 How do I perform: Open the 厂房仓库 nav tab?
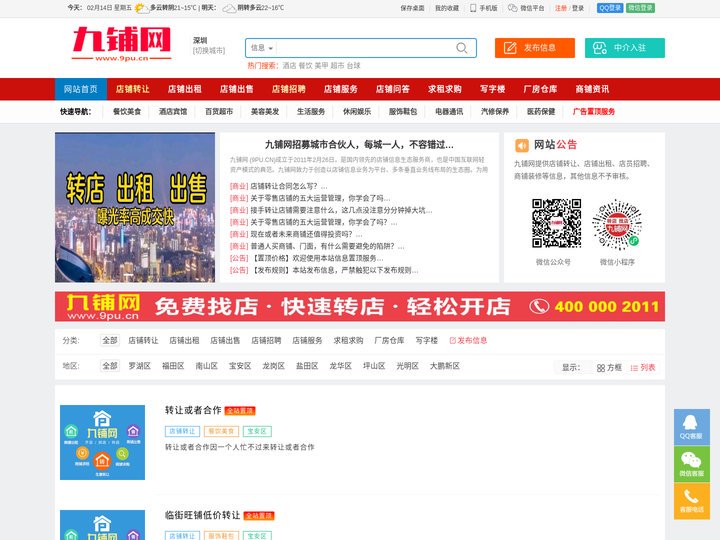click(540, 89)
